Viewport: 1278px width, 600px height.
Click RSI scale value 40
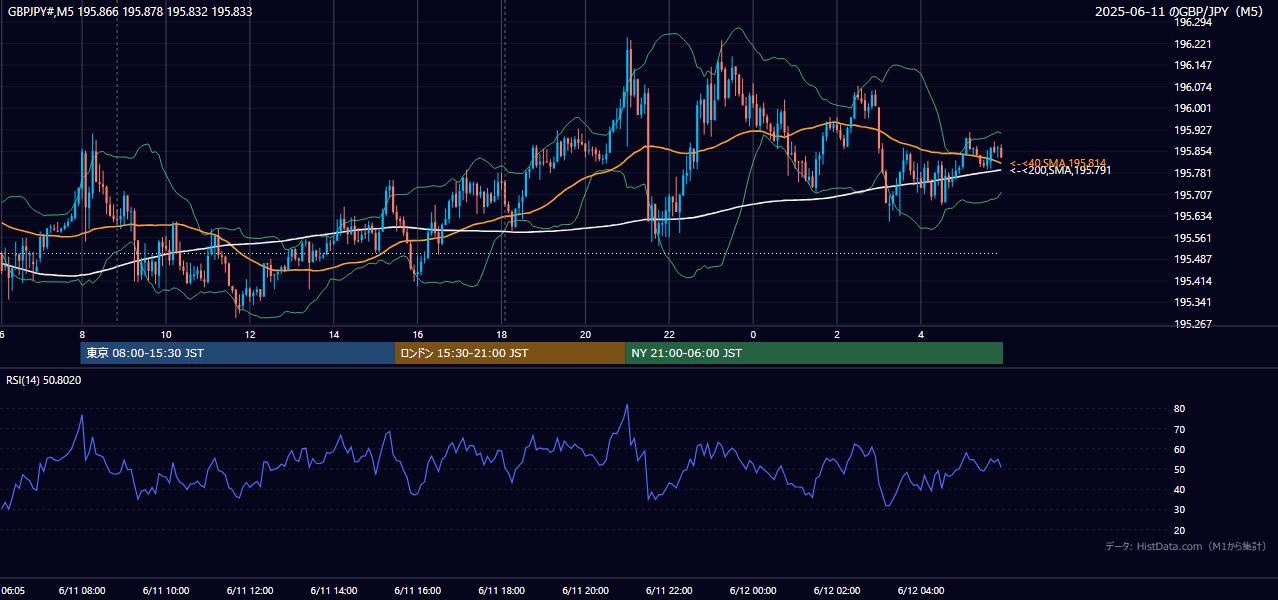(1179, 489)
